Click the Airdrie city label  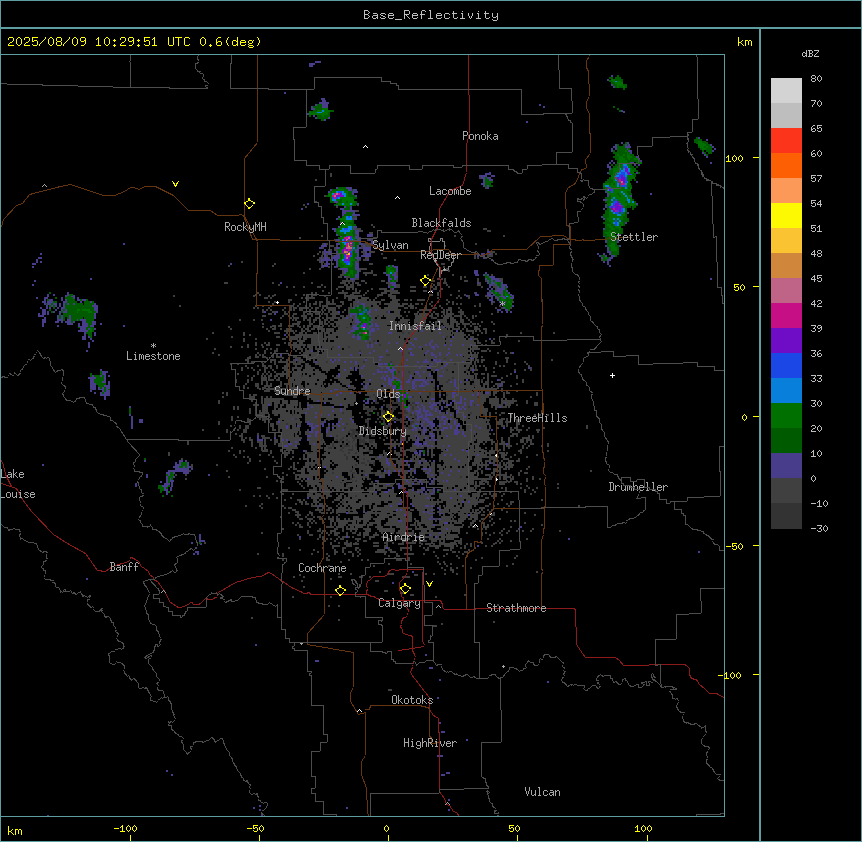404,537
